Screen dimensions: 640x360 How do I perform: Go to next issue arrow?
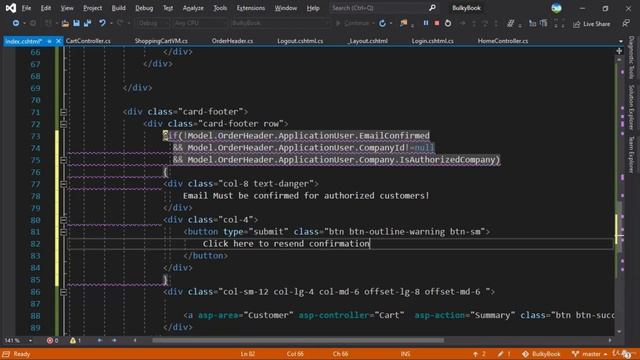click(x=114, y=340)
